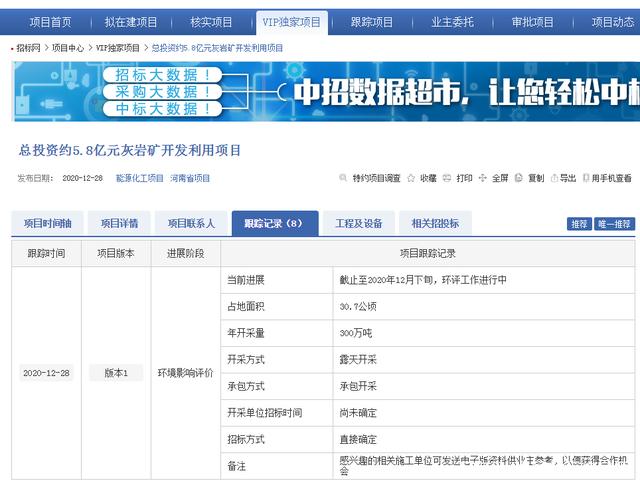Click the 收藏 text link

coord(428,178)
